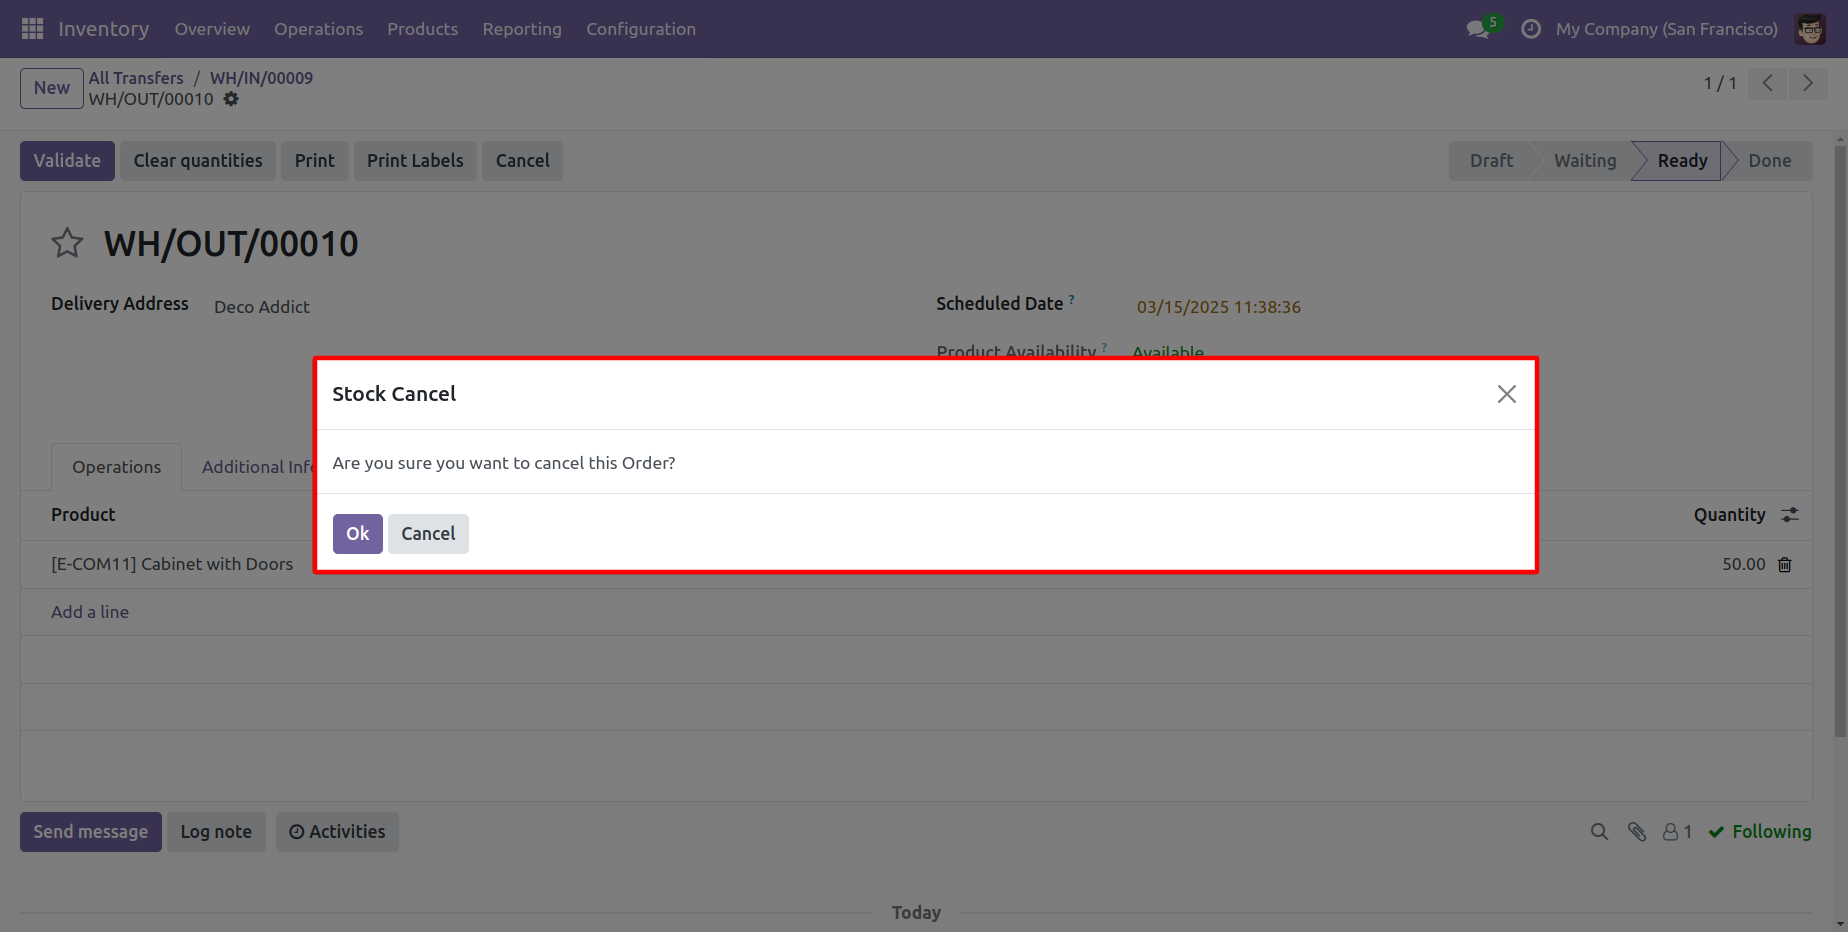Mark WH/OUT/00010 as favorite with star
Screen dimensions: 1848x932
click(67, 243)
